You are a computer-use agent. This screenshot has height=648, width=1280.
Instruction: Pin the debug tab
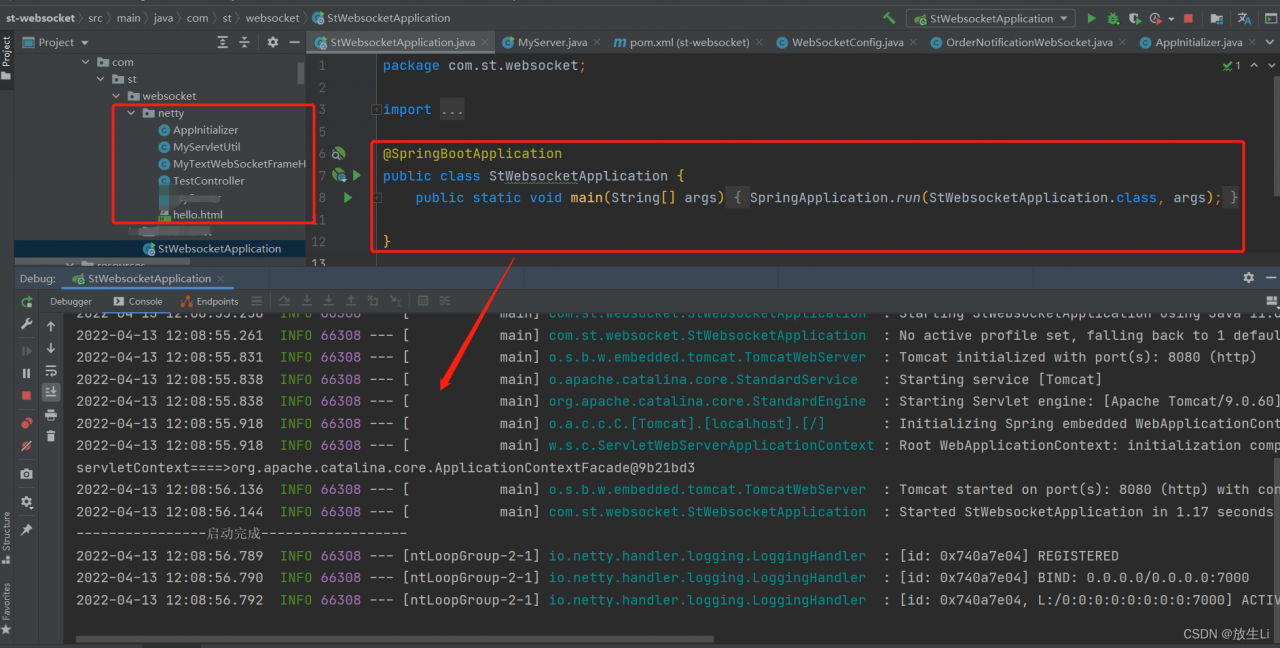coord(26,529)
